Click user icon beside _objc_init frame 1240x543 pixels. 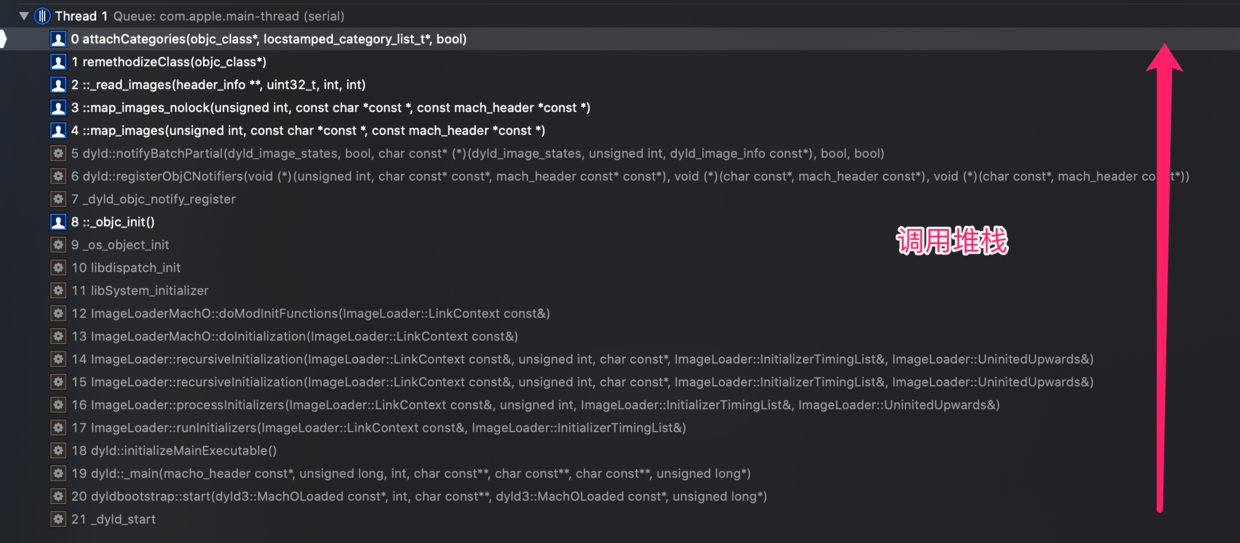58,222
